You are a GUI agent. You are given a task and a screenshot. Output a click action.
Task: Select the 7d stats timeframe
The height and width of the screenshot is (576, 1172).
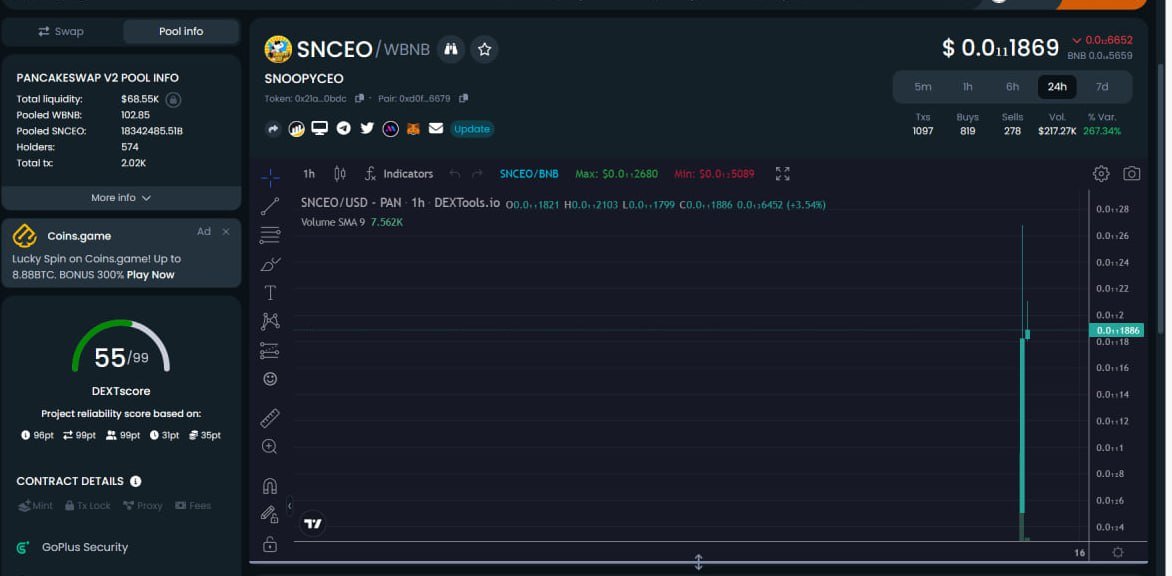click(1102, 87)
